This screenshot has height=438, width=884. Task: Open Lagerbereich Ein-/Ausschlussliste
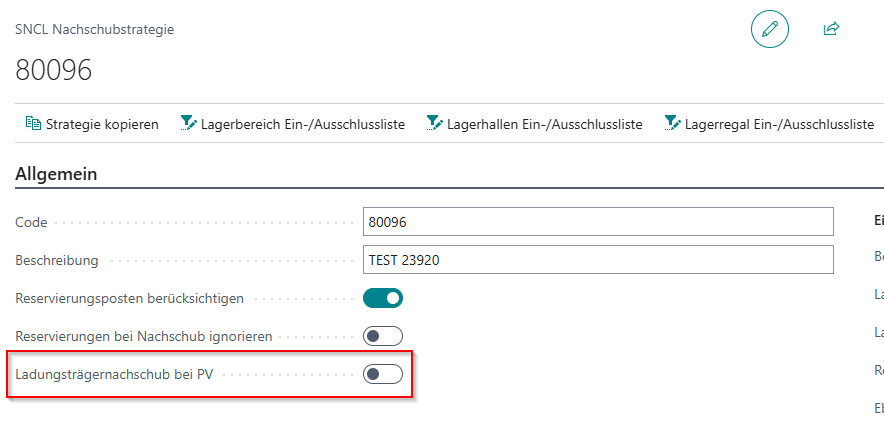pos(302,125)
